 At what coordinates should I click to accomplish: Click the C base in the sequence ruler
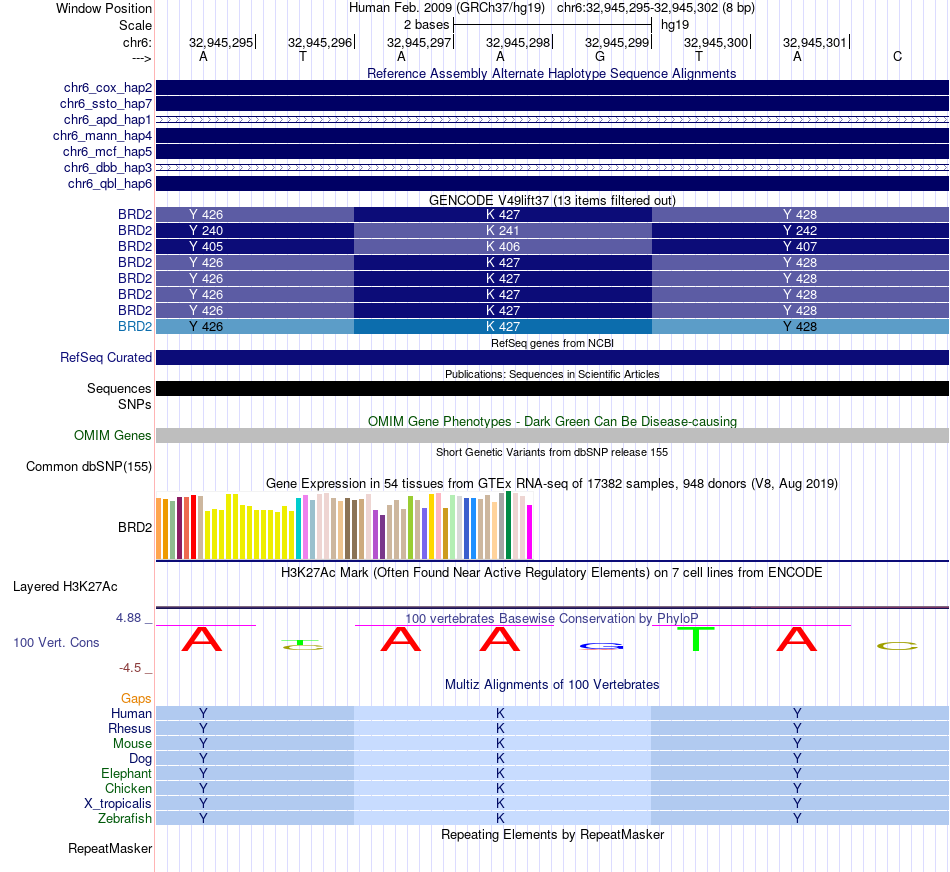pos(897,56)
